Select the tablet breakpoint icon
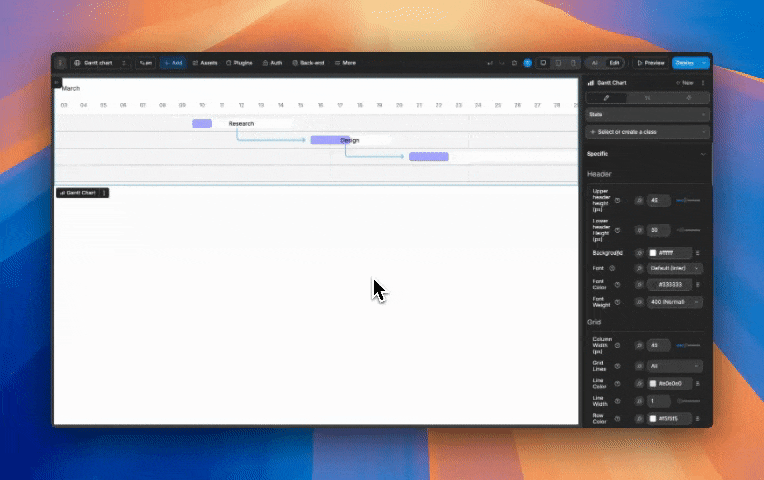The image size is (764, 480). [x=558, y=63]
